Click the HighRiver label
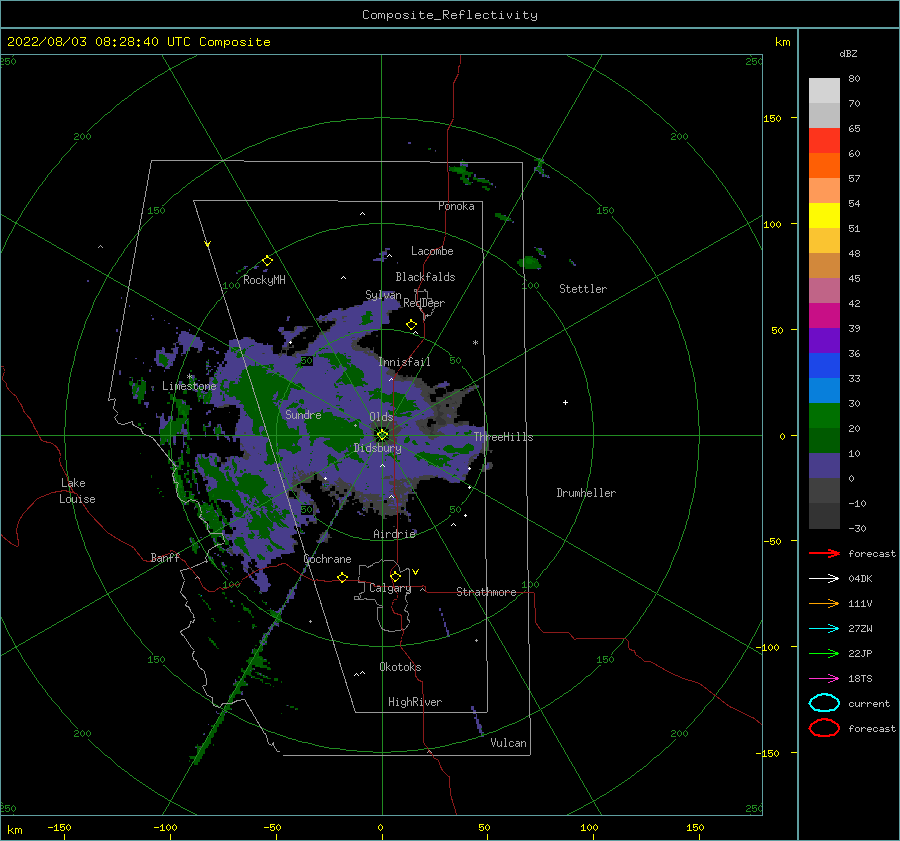Image resolution: width=900 pixels, height=841 pixels. point(415,702)
